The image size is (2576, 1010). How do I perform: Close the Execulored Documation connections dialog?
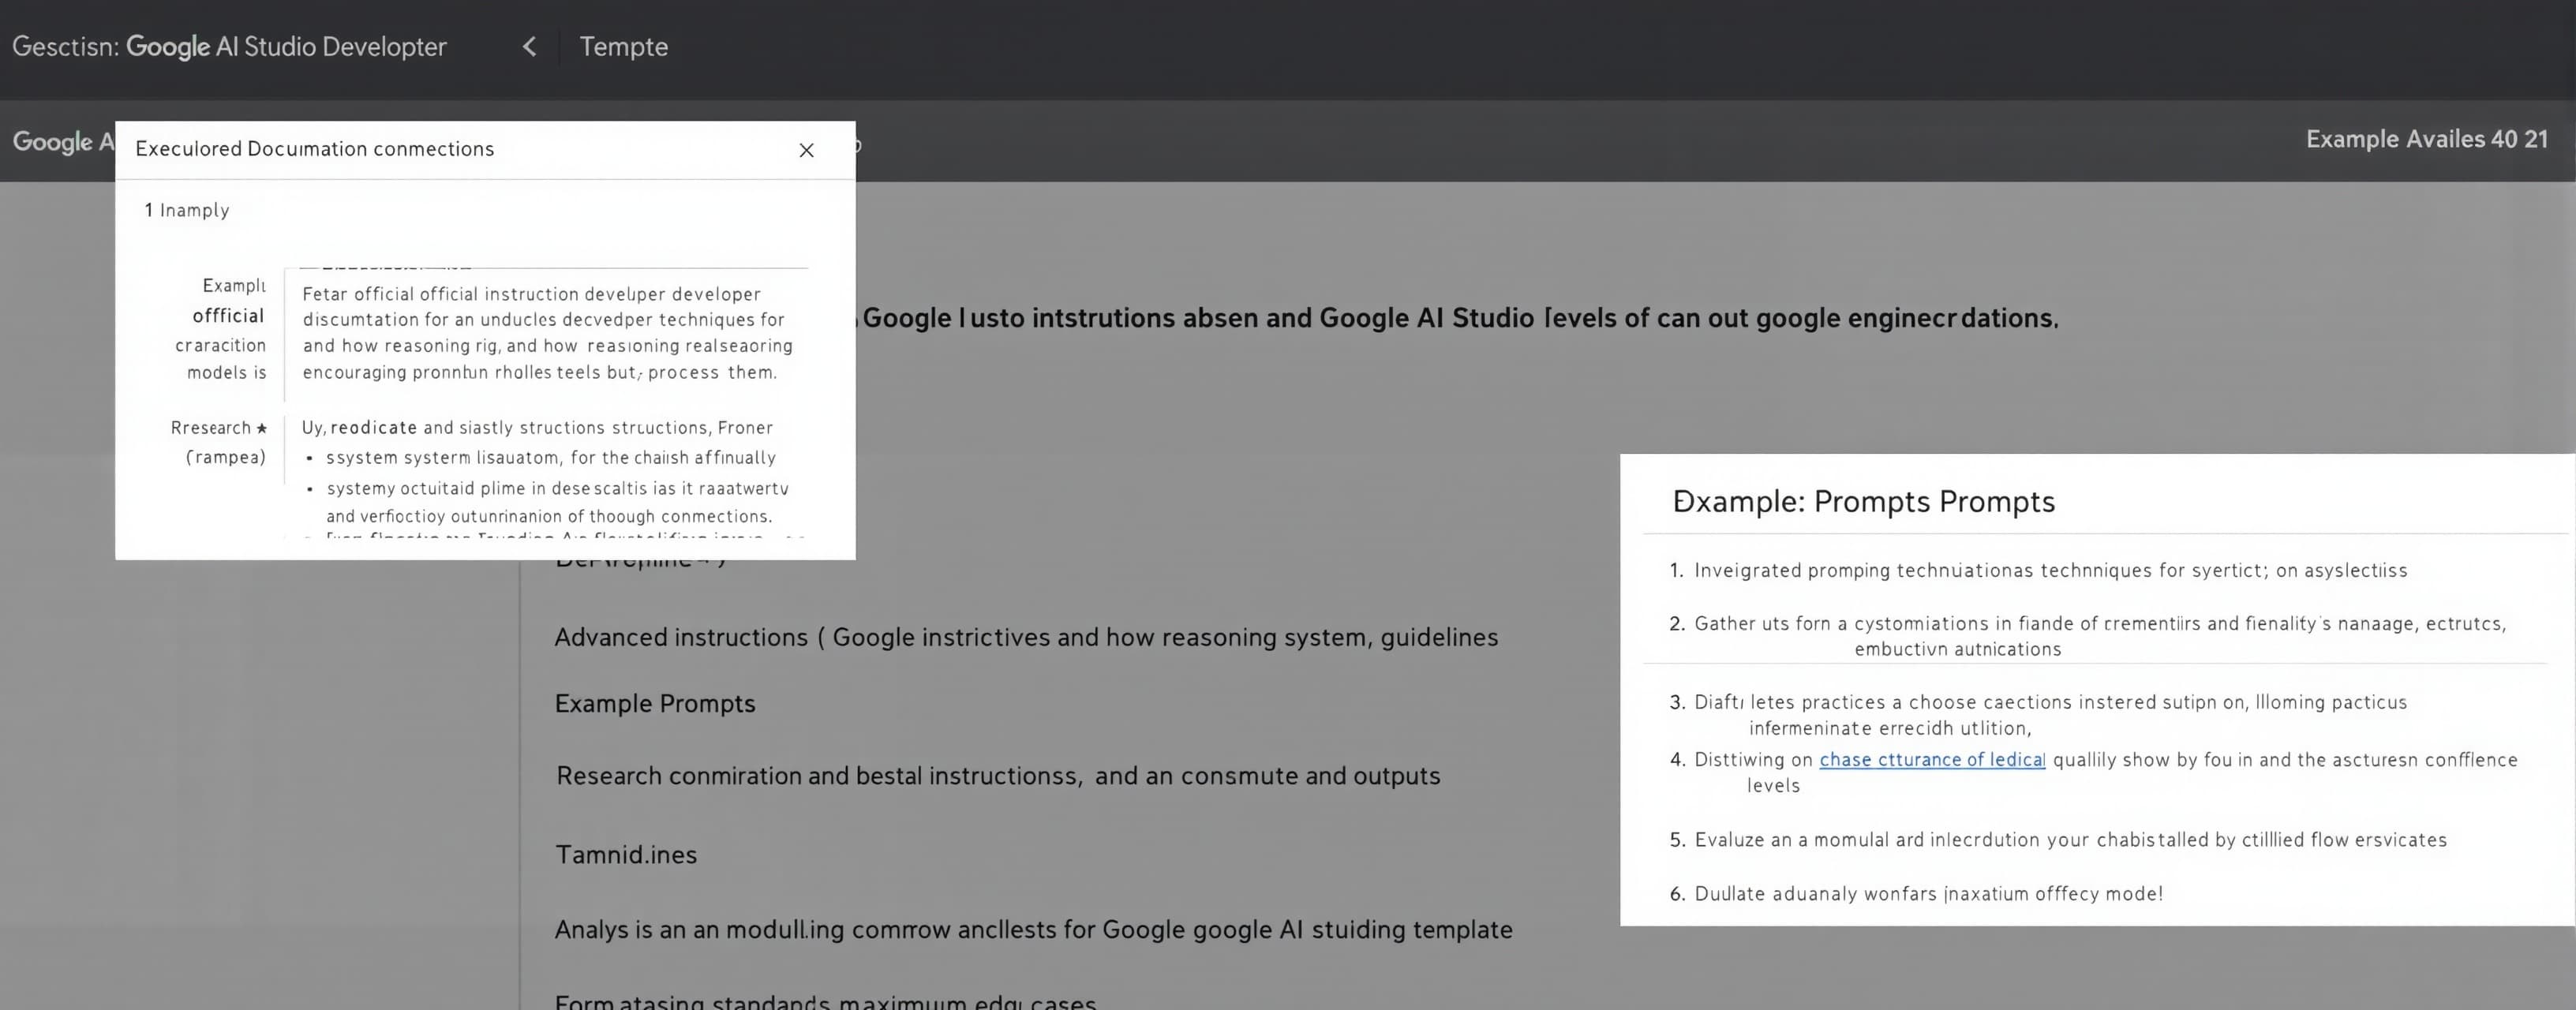(x=806, y=150)
